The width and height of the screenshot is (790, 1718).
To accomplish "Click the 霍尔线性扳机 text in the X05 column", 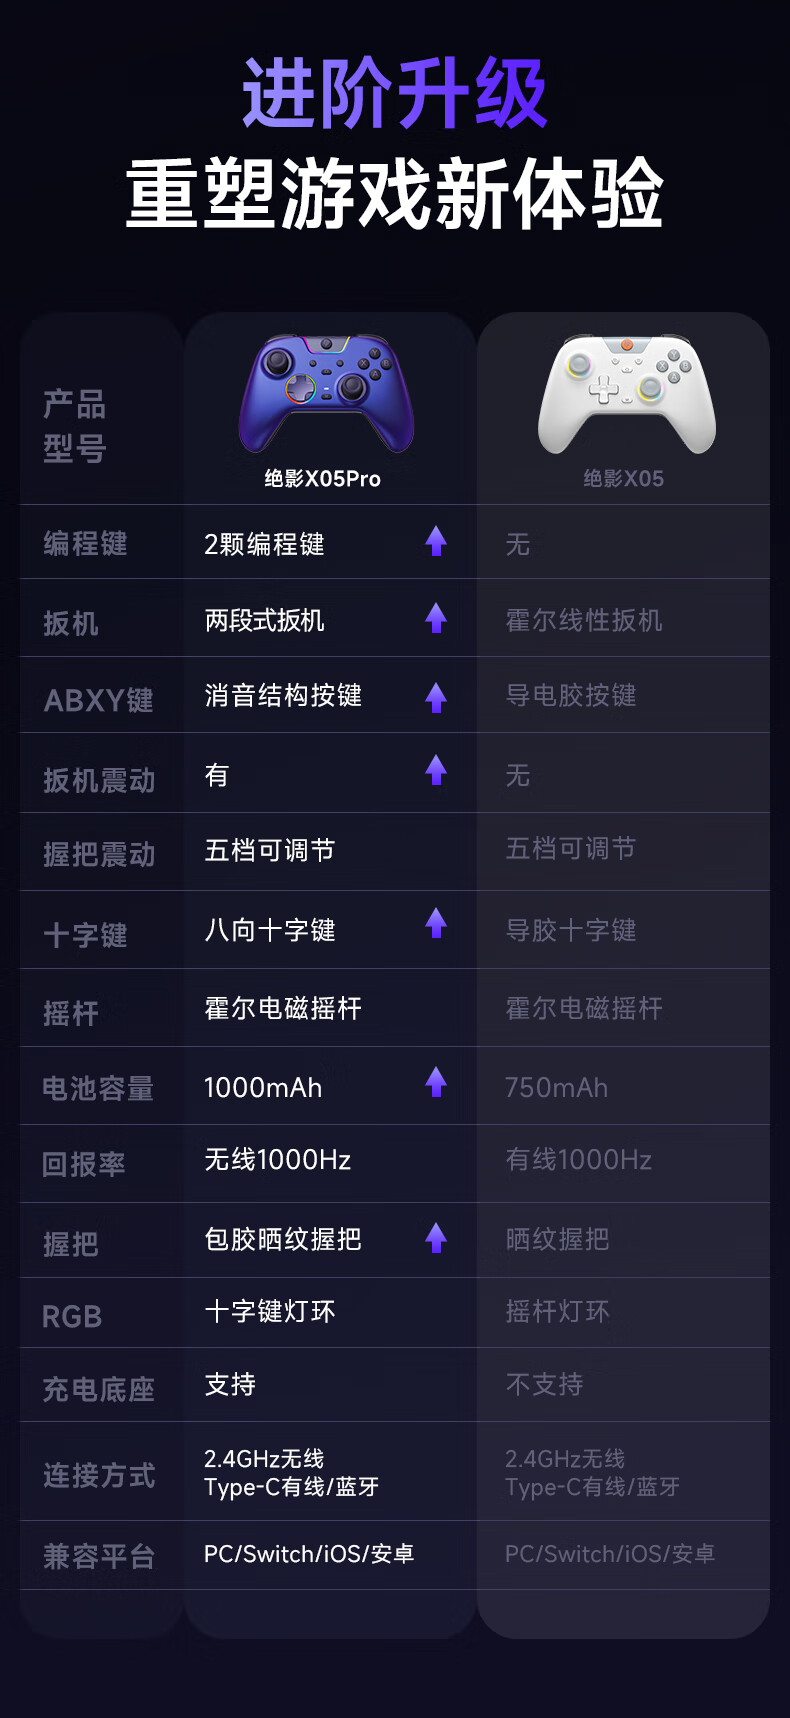I will point(584,620).
